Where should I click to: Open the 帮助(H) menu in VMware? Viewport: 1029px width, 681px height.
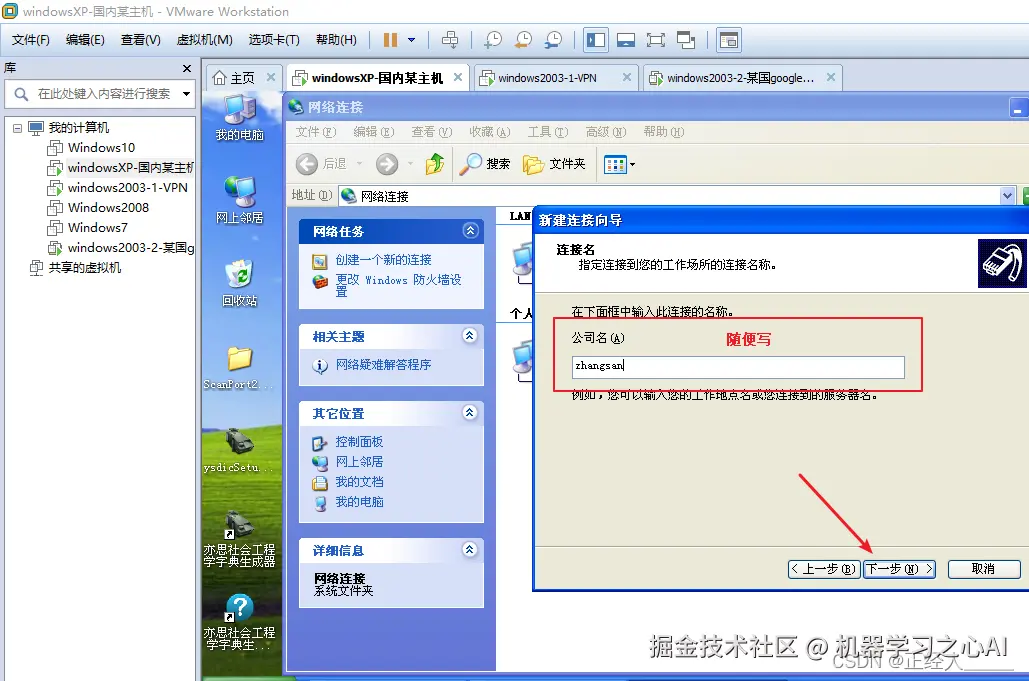[337, 40]
